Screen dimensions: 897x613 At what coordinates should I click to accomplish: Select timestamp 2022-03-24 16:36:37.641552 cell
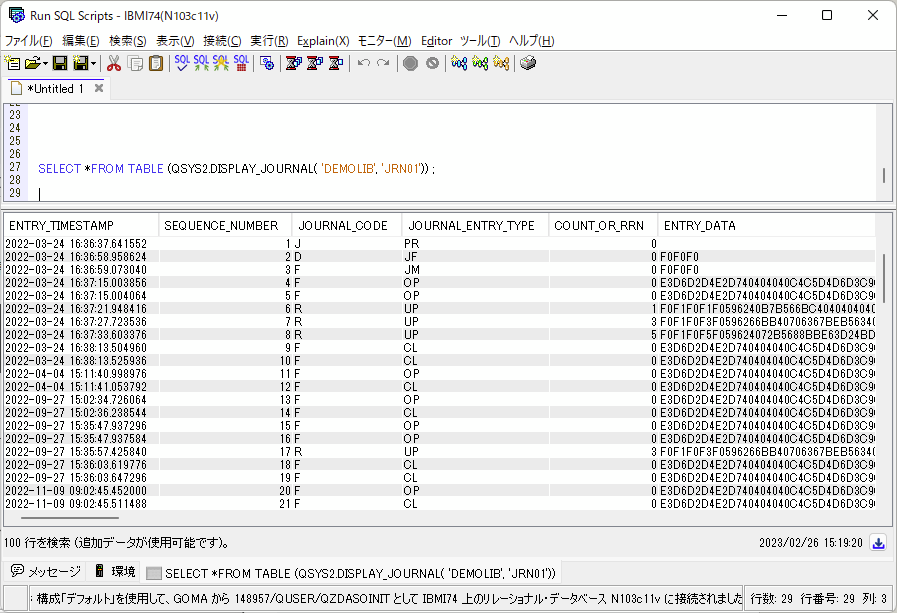(x=76, y=244)
